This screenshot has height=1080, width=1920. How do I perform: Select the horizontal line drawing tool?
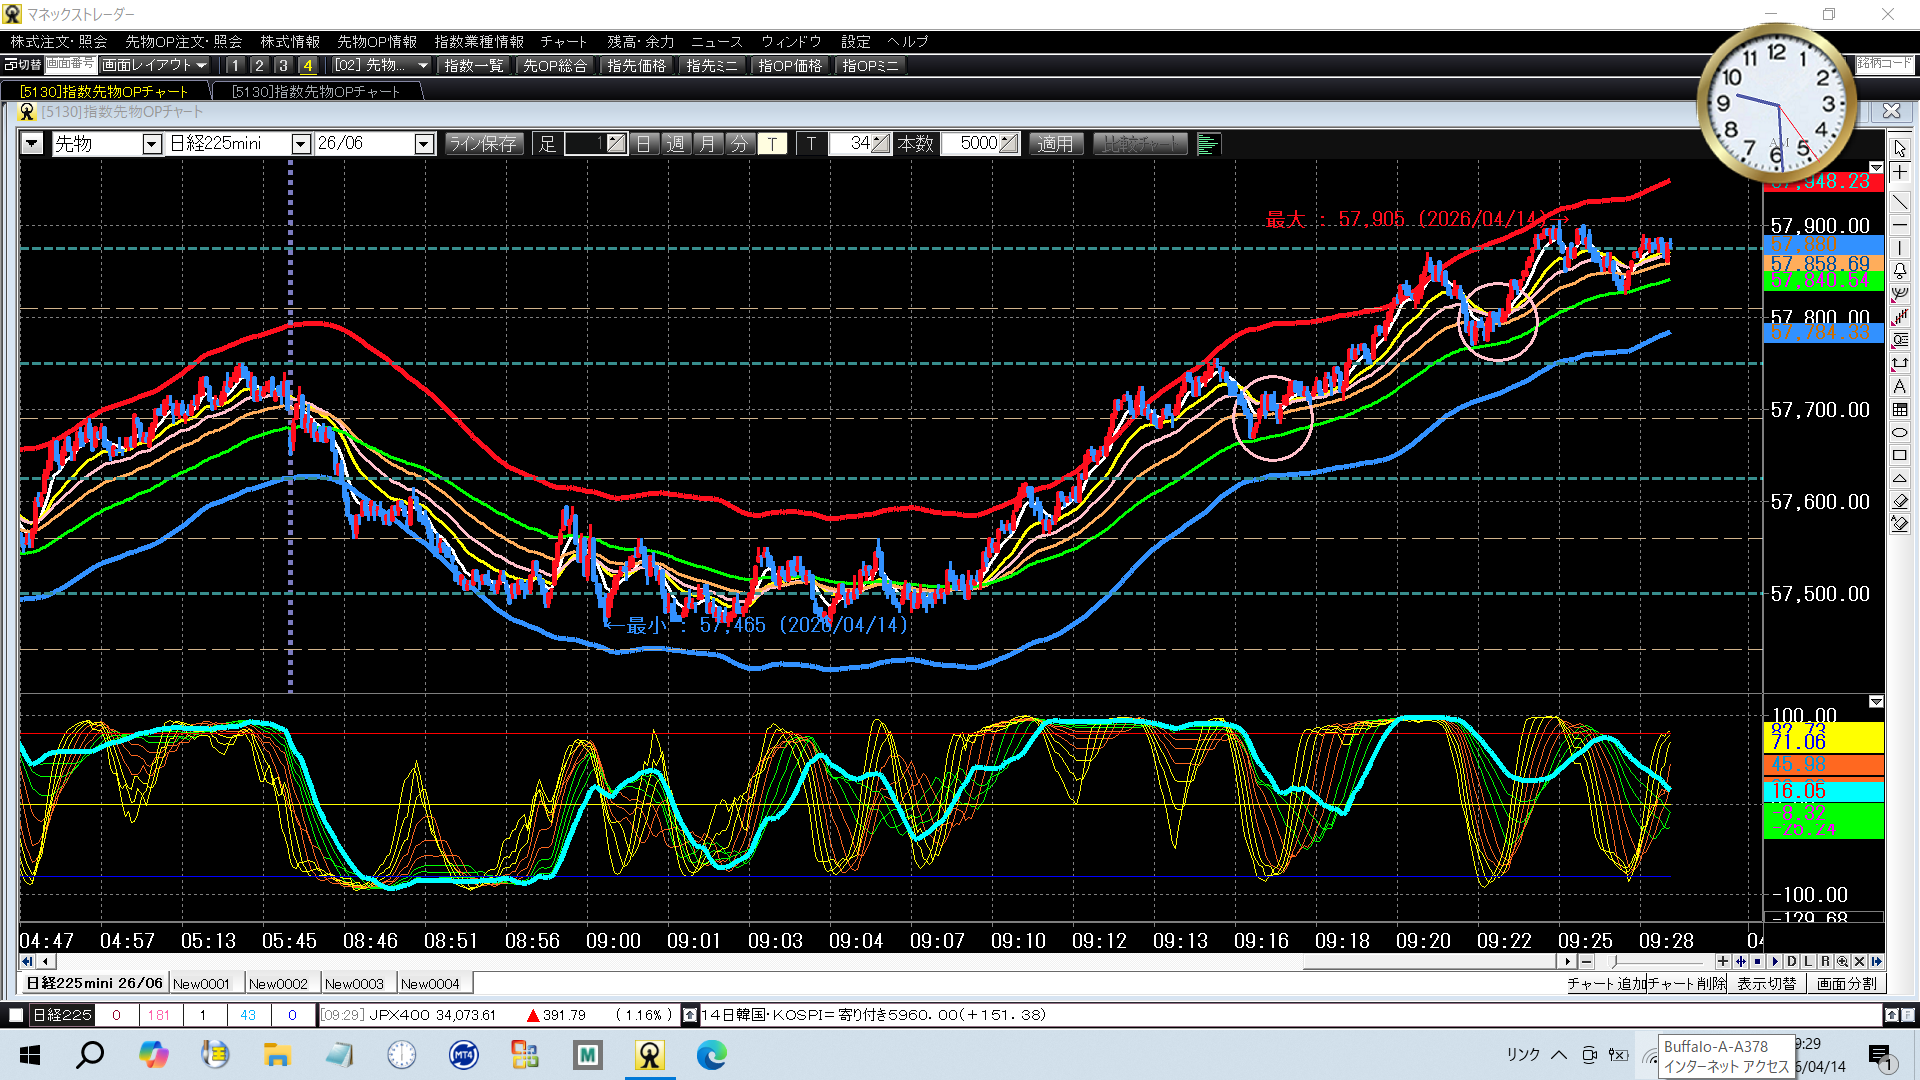(1900, 225)
